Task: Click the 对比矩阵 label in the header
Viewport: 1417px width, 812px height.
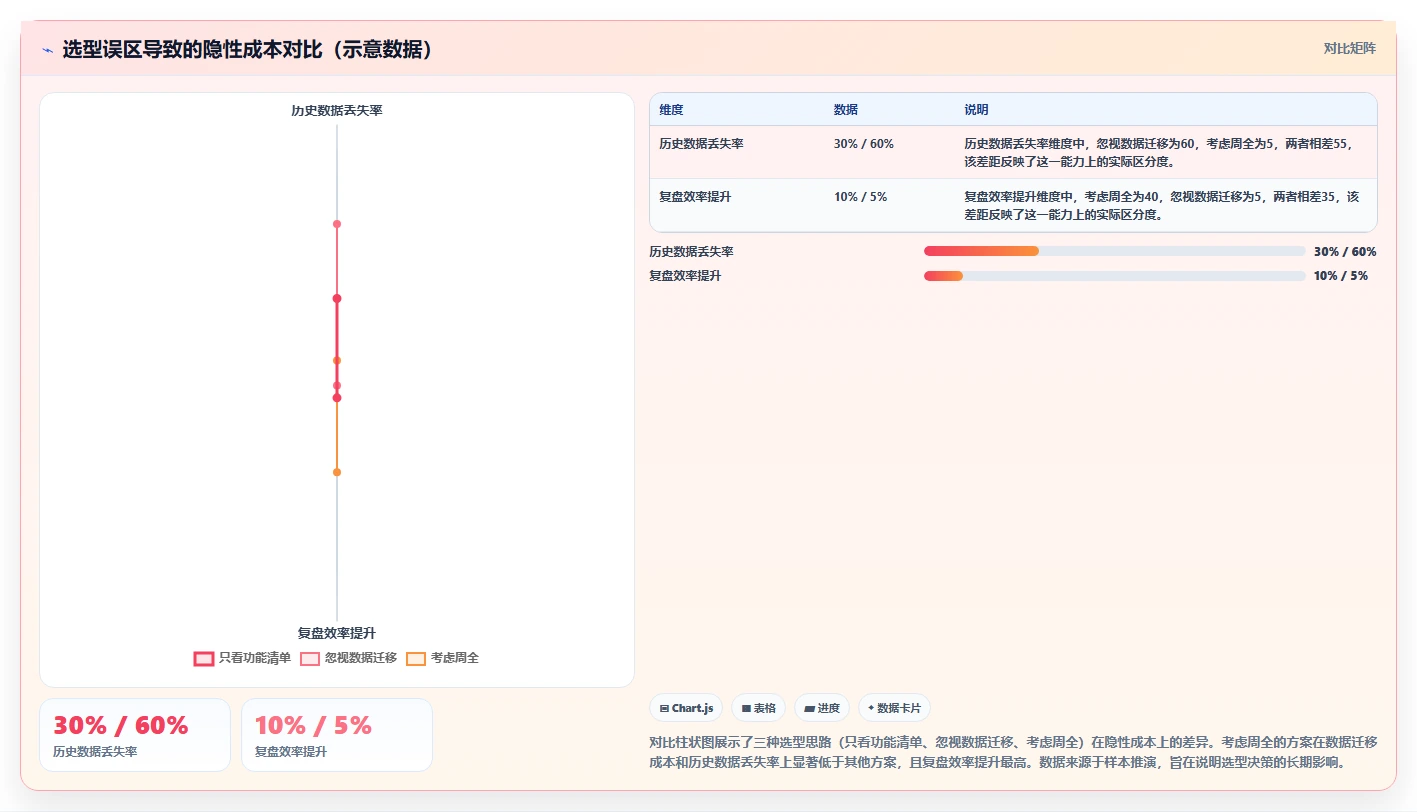Action: click(x=1349, y=48)
